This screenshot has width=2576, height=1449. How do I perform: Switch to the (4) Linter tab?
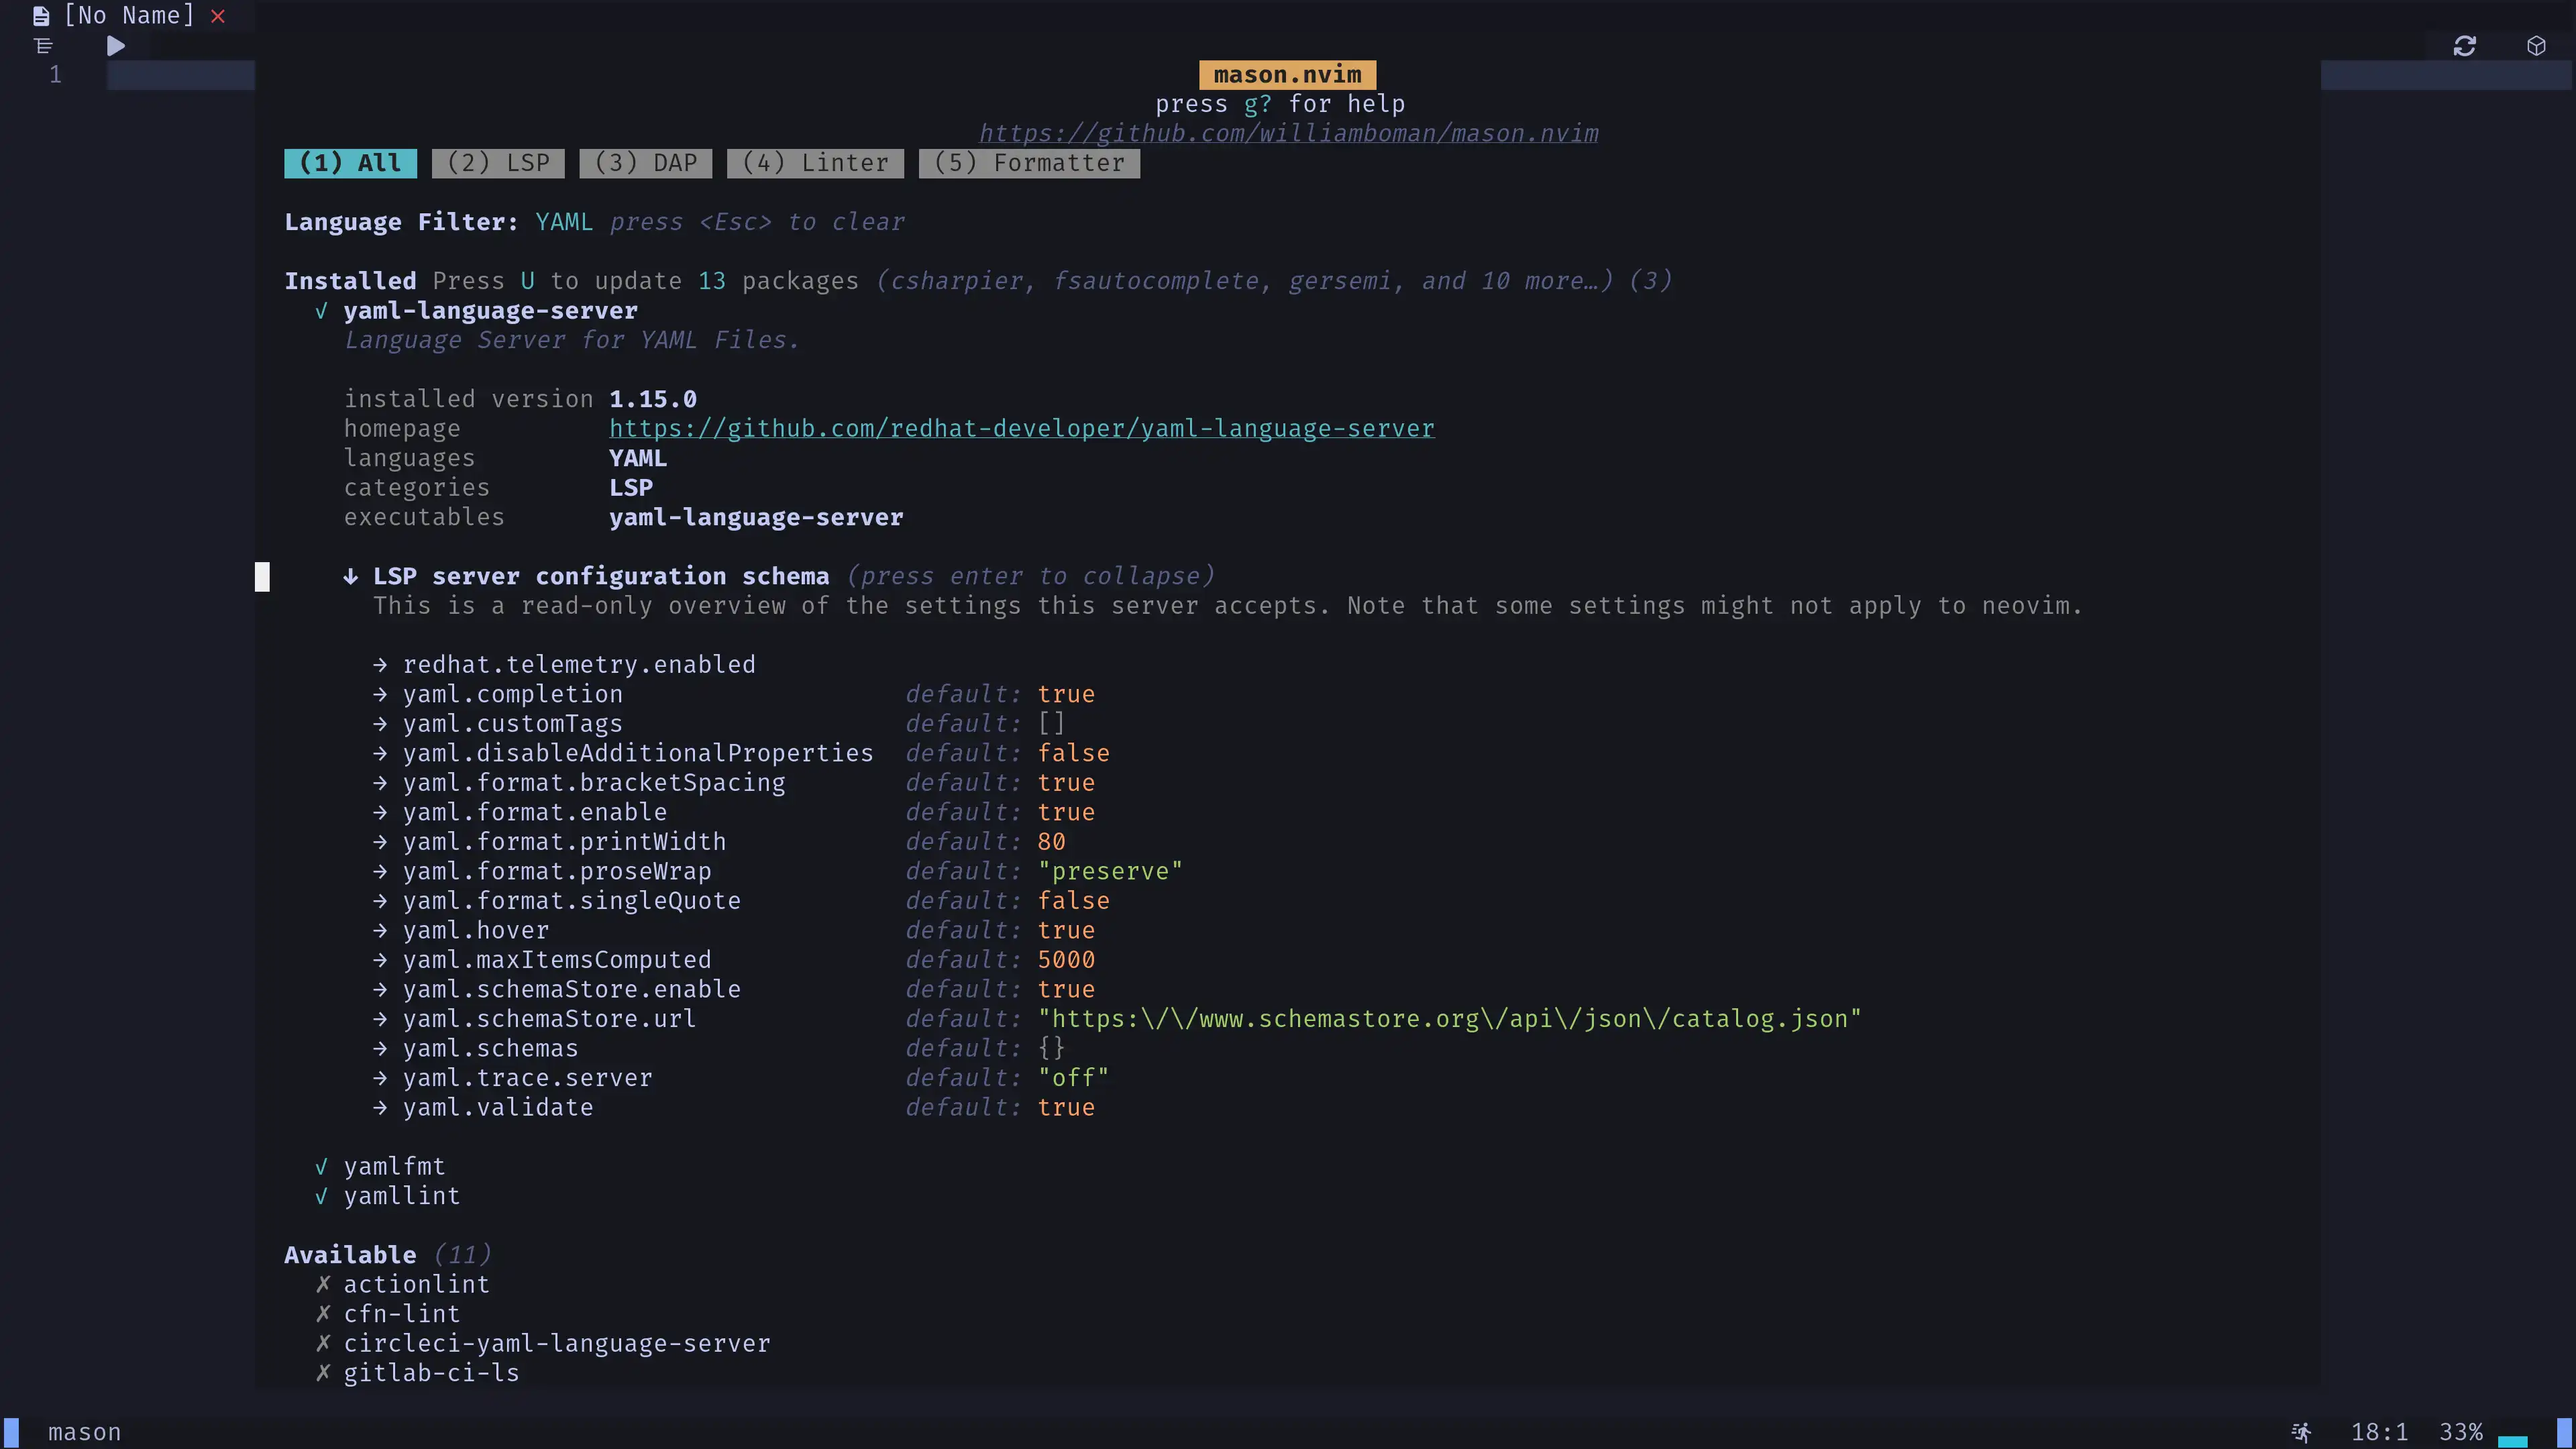click(815, 163)
